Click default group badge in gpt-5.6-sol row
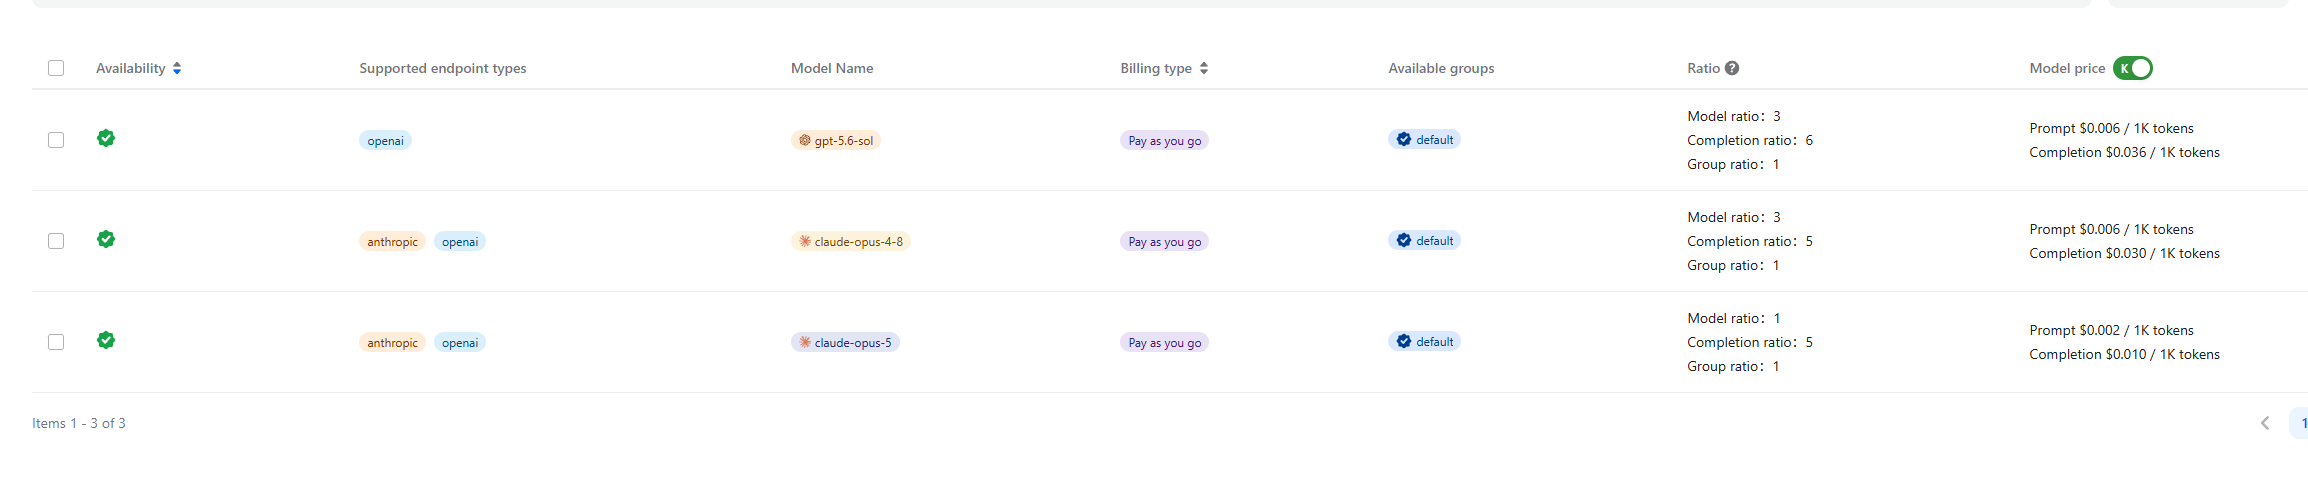This screenshot has width=2308, height=499. tap(1424, 140)
